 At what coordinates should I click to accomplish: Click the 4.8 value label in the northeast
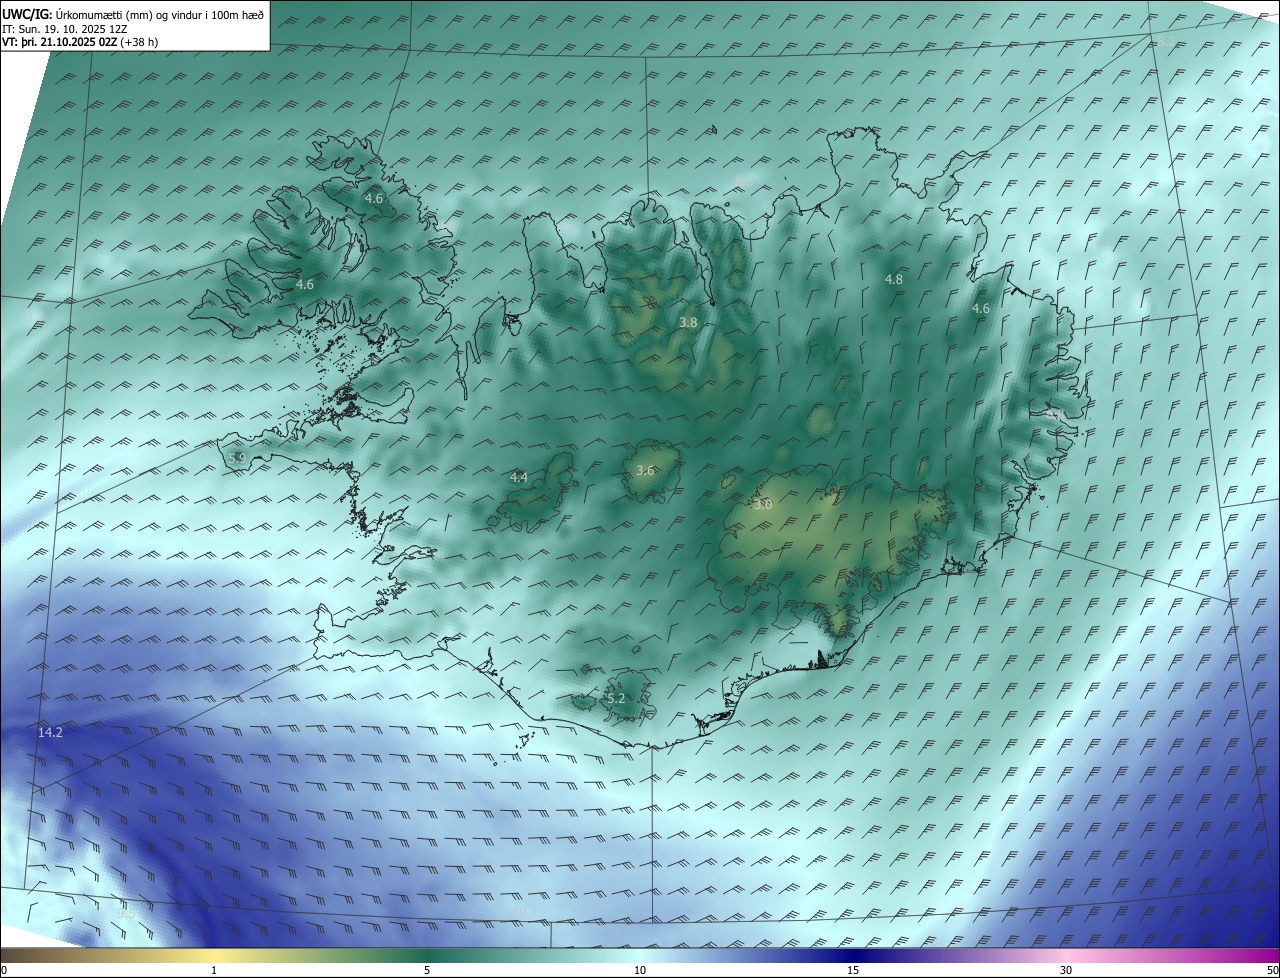coord(894,280)
